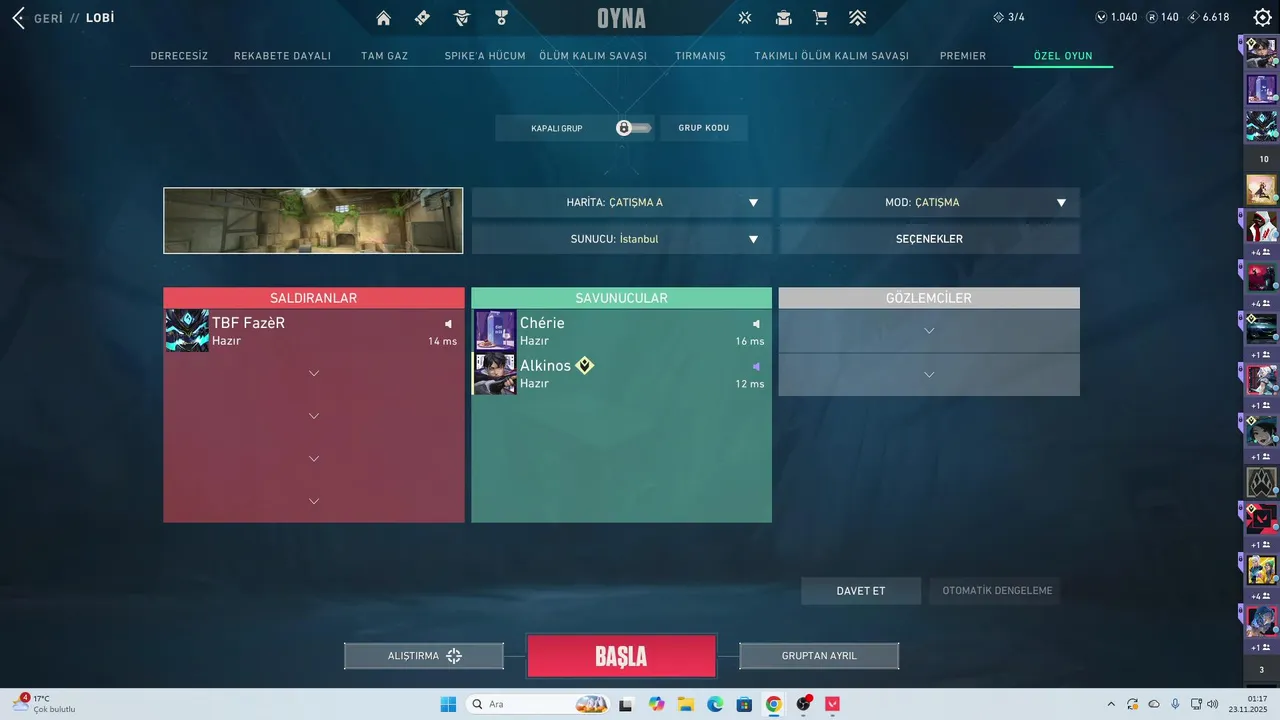1280x720 pixels.
Task: Toggle Alkinos speaker icon
Action: click(x=757, y=366)
